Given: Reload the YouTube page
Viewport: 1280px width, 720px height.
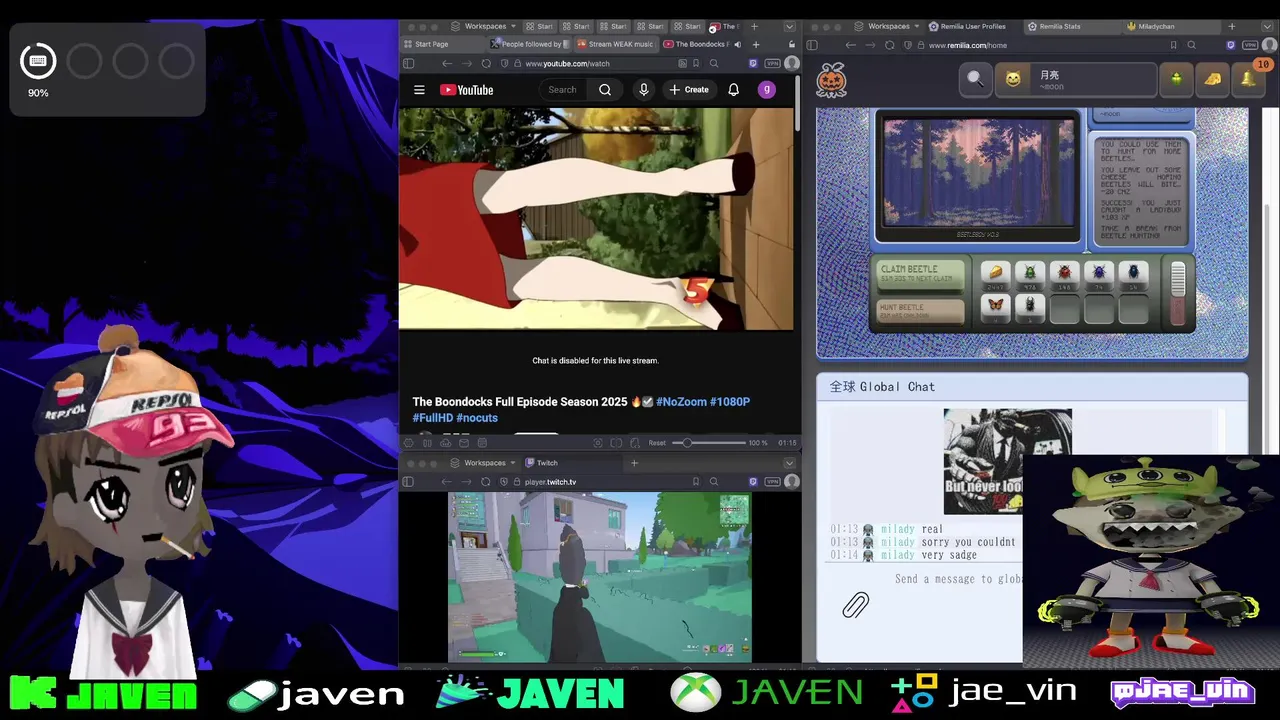Looking at the screenshot, I should click(486, 63).
